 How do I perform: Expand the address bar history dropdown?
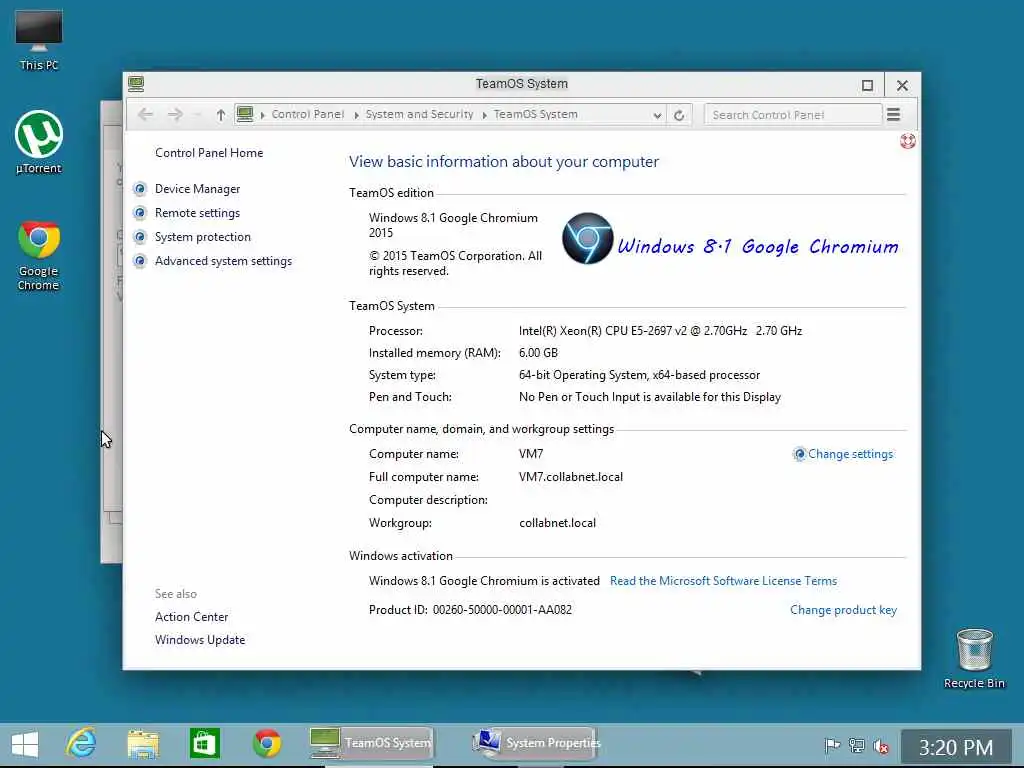(x=657, y=115)
